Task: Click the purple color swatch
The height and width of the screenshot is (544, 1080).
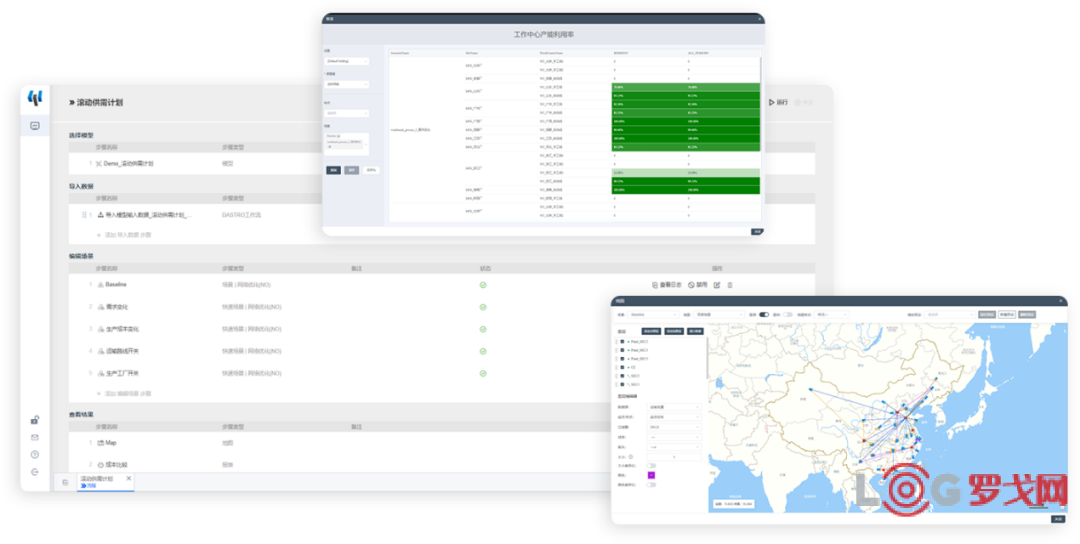Action: [x=651, y=475]
